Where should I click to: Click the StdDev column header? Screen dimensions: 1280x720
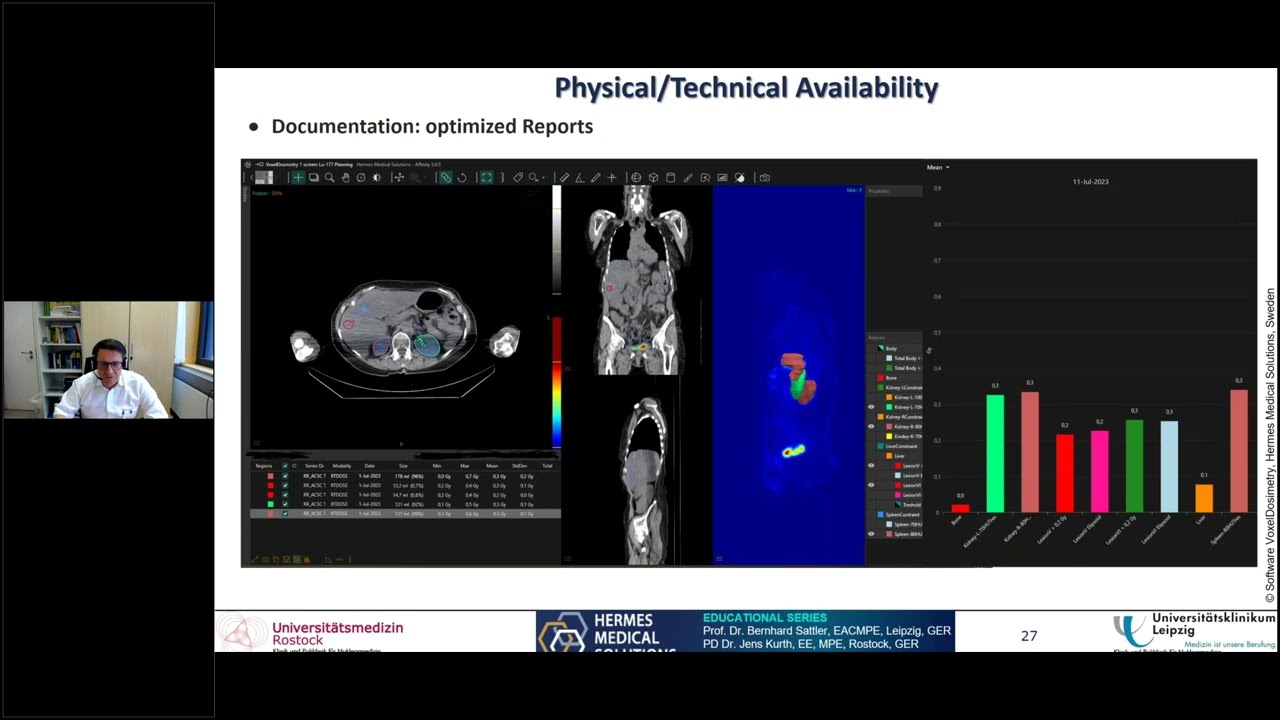point(519,466)
